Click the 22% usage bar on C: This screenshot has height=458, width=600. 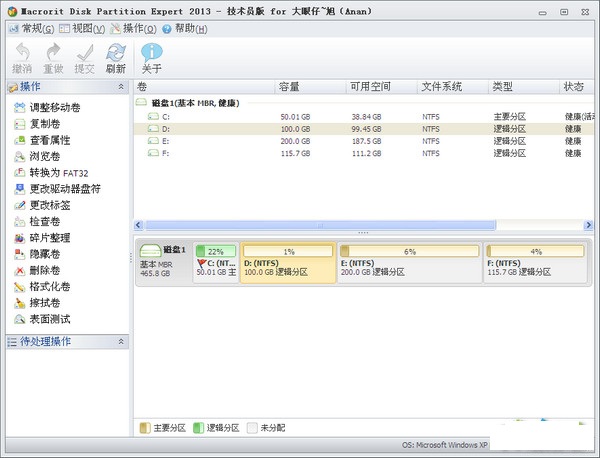tap(216, 251)
